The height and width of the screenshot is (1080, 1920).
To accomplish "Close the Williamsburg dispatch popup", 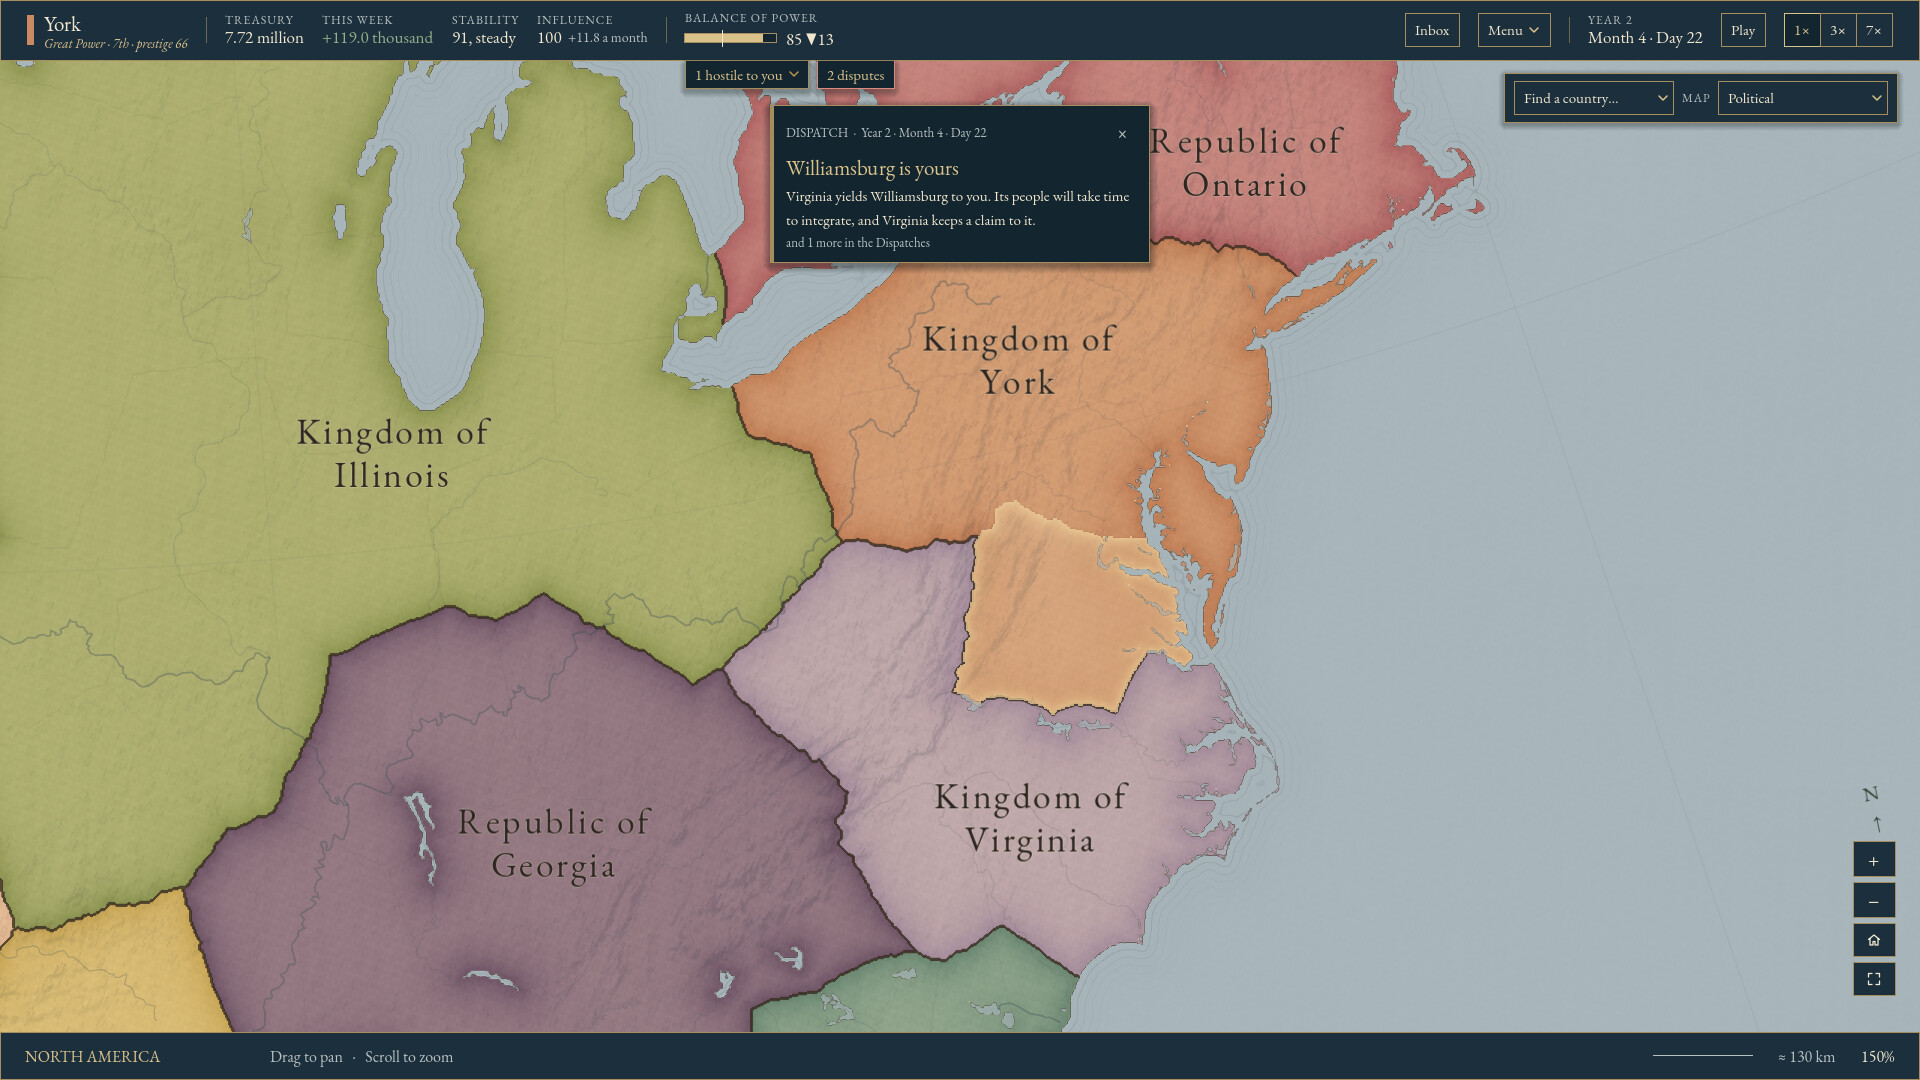I will point(1122,134).
